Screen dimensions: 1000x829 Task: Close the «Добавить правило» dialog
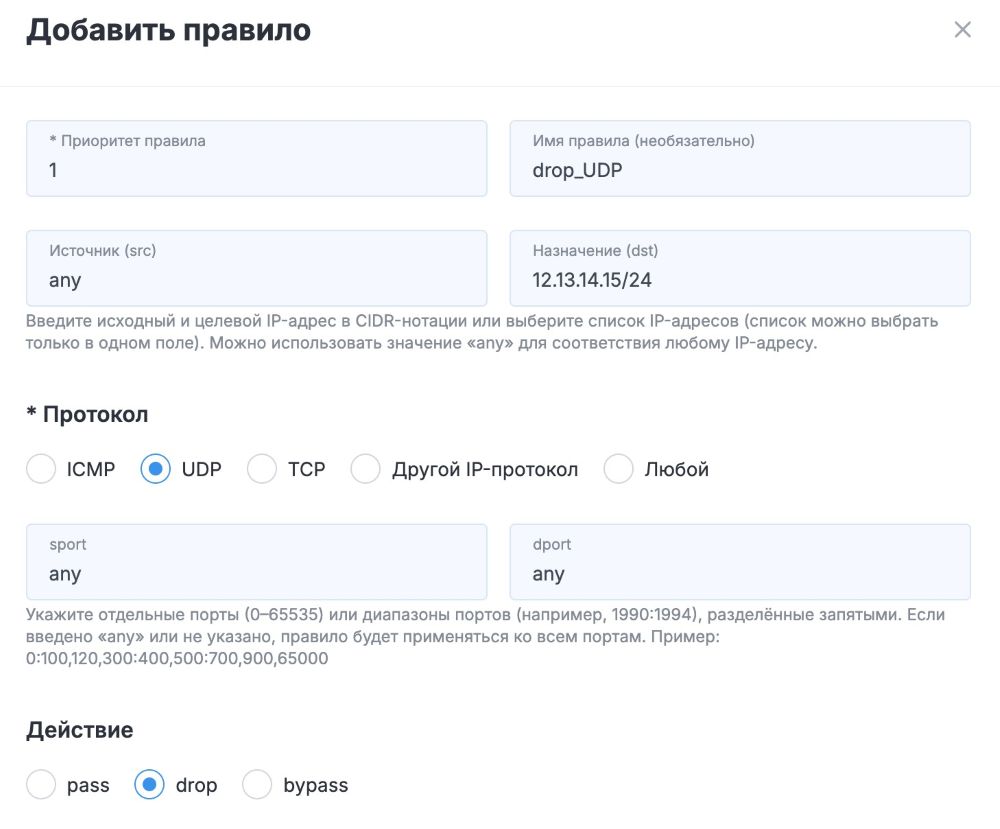pyautogui.click(x=962, y=29)
